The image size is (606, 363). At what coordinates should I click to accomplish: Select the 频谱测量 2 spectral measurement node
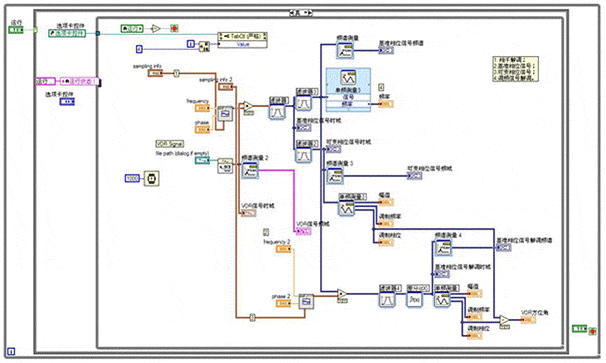click(x=250, y=170)
